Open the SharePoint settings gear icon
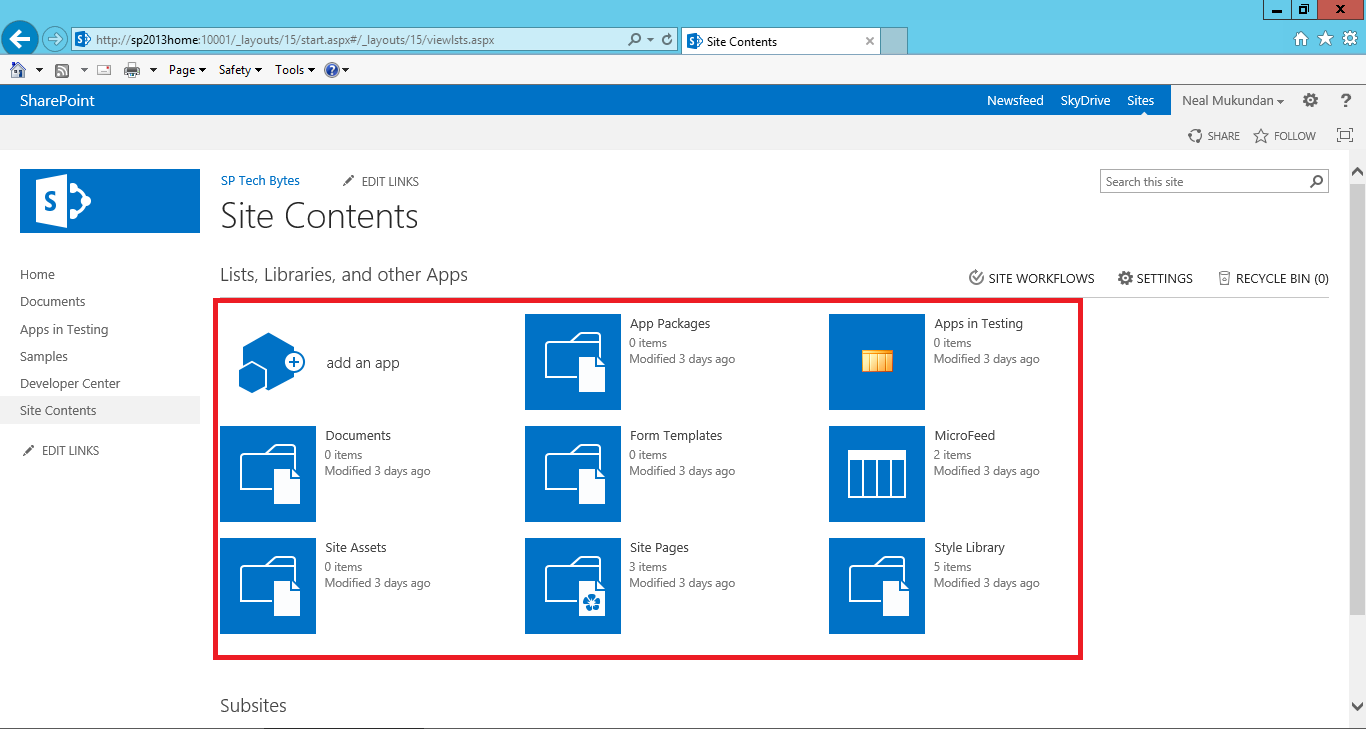 (x=1311, y=100)
